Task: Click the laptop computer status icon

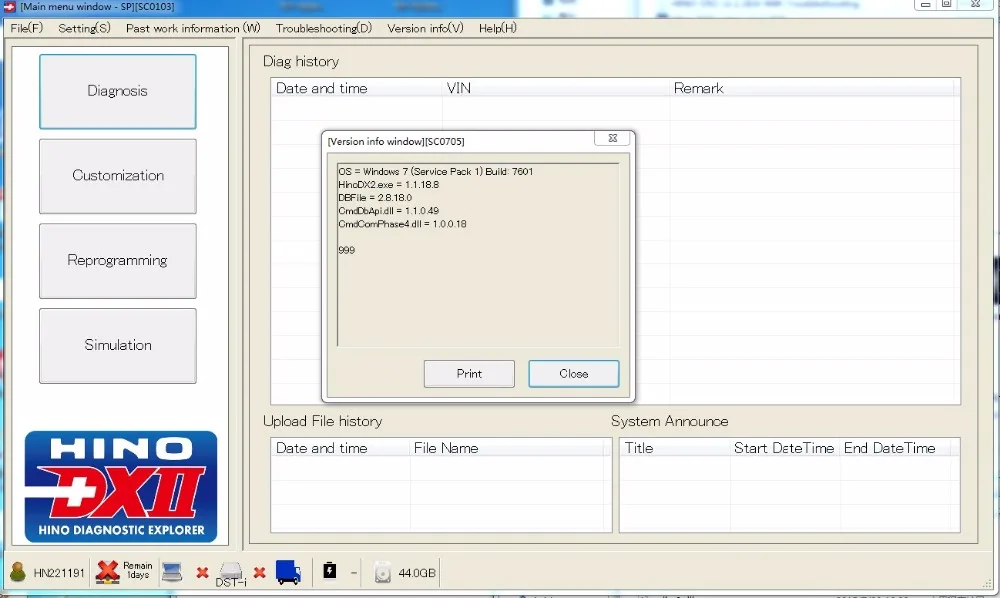Action: (x=172, y=572)
